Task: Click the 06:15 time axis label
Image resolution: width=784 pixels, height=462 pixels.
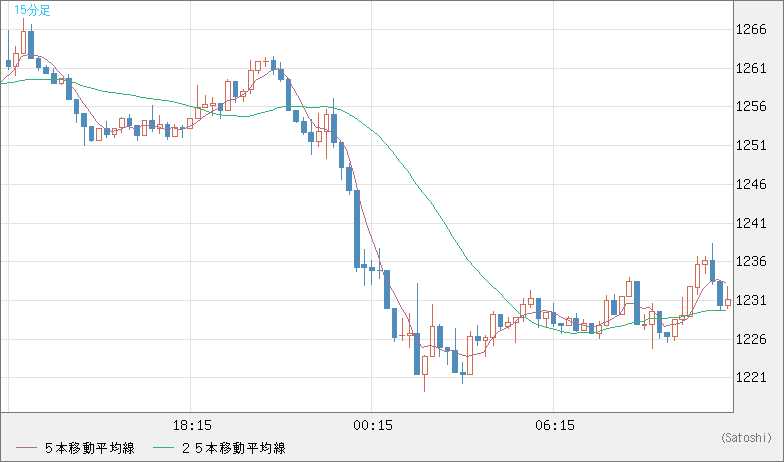Action: point(555,426)
